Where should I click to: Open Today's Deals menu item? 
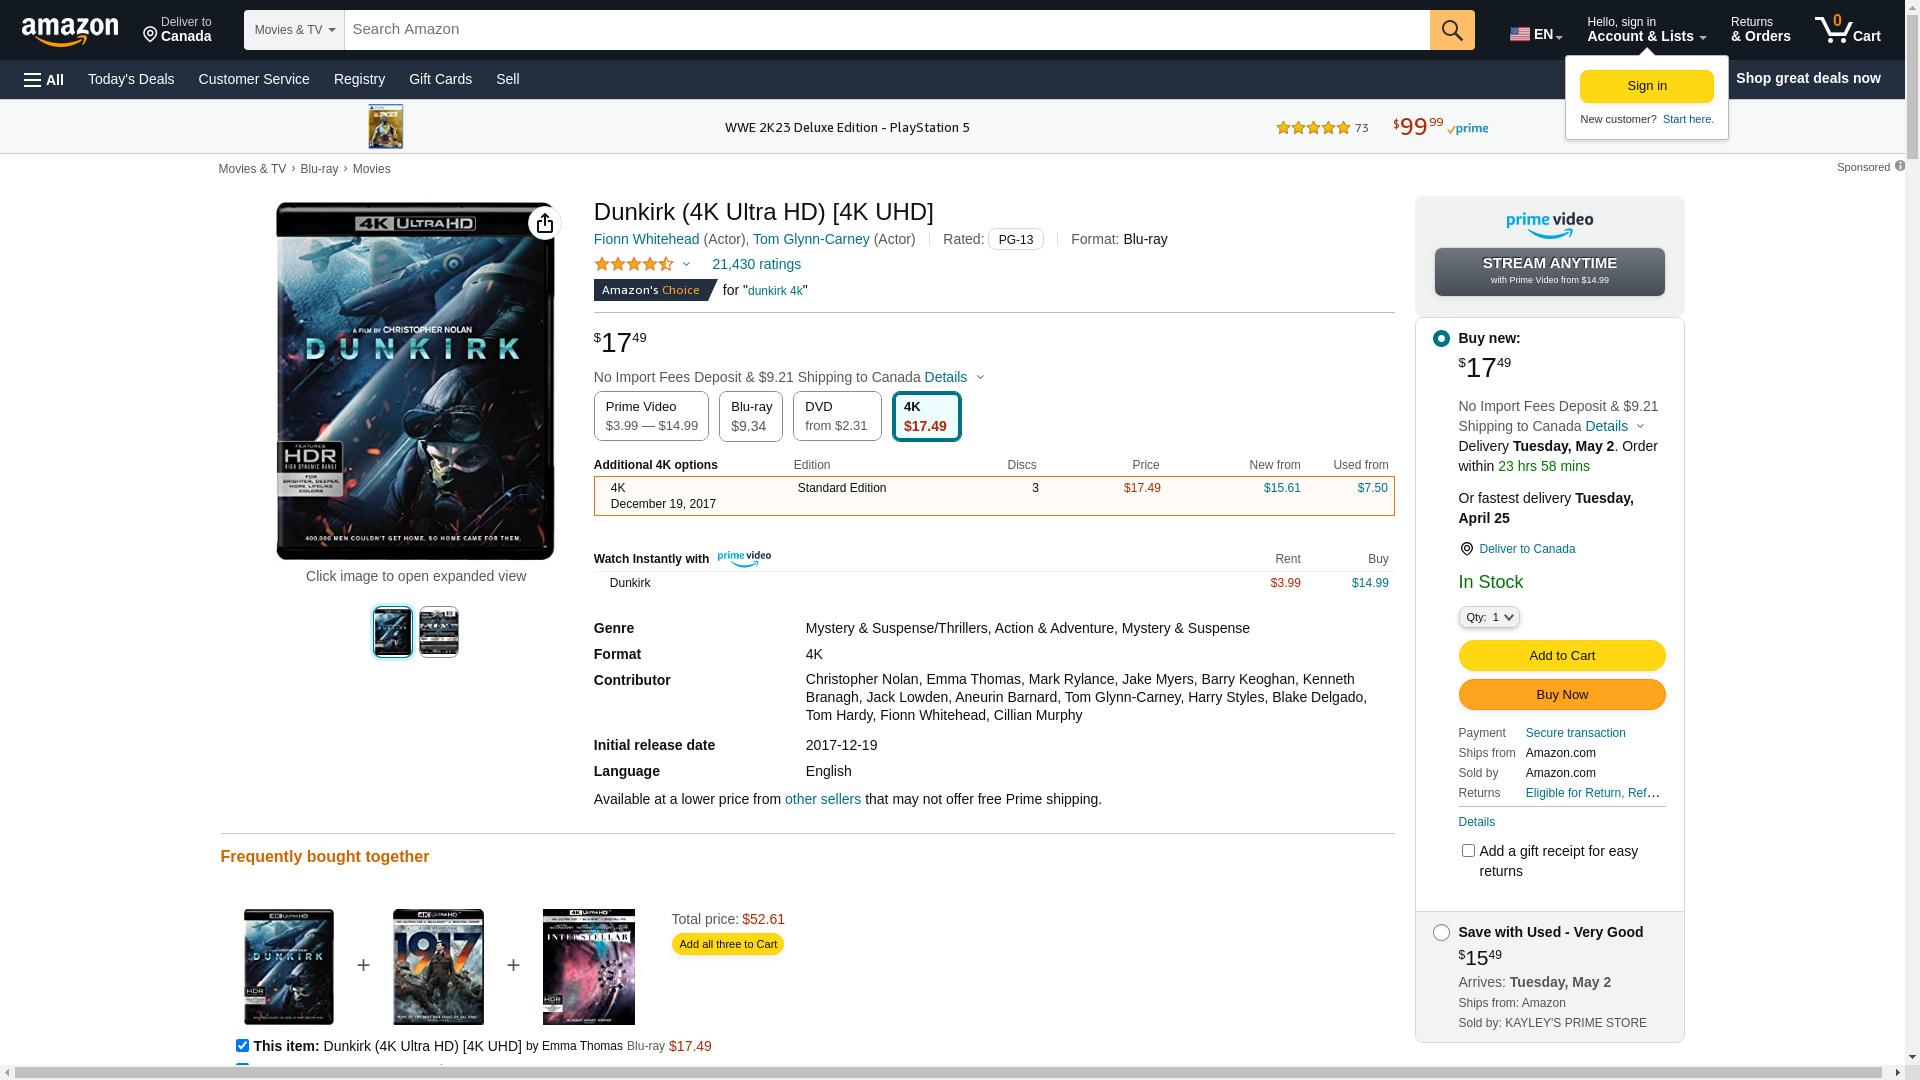[x=131, y=79]
